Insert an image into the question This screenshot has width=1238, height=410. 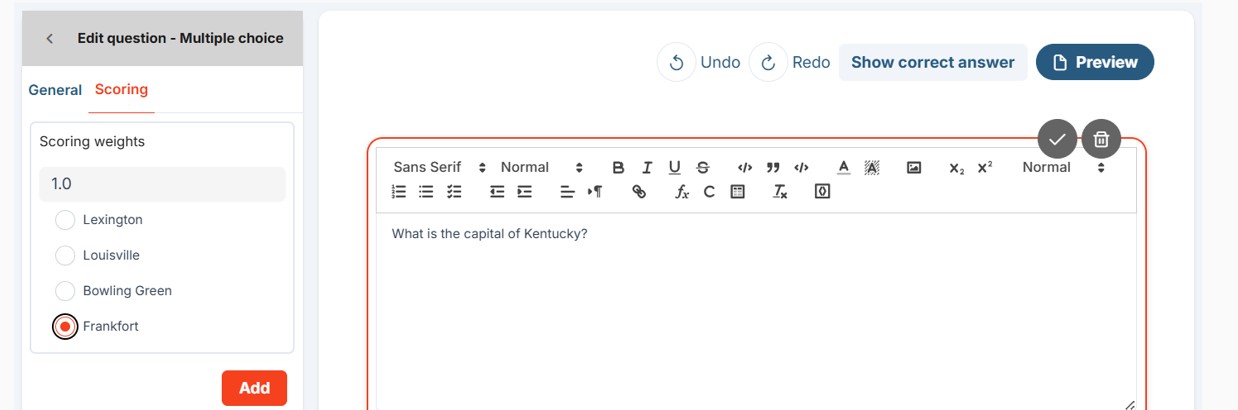(914, 167)
